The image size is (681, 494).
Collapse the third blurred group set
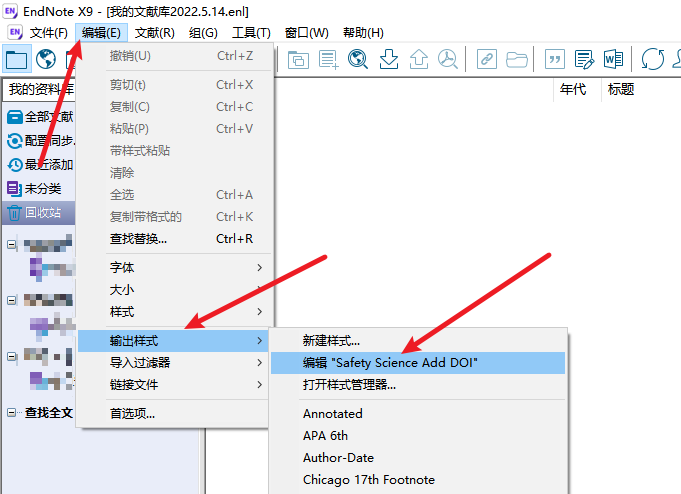[x=12, y=357]
